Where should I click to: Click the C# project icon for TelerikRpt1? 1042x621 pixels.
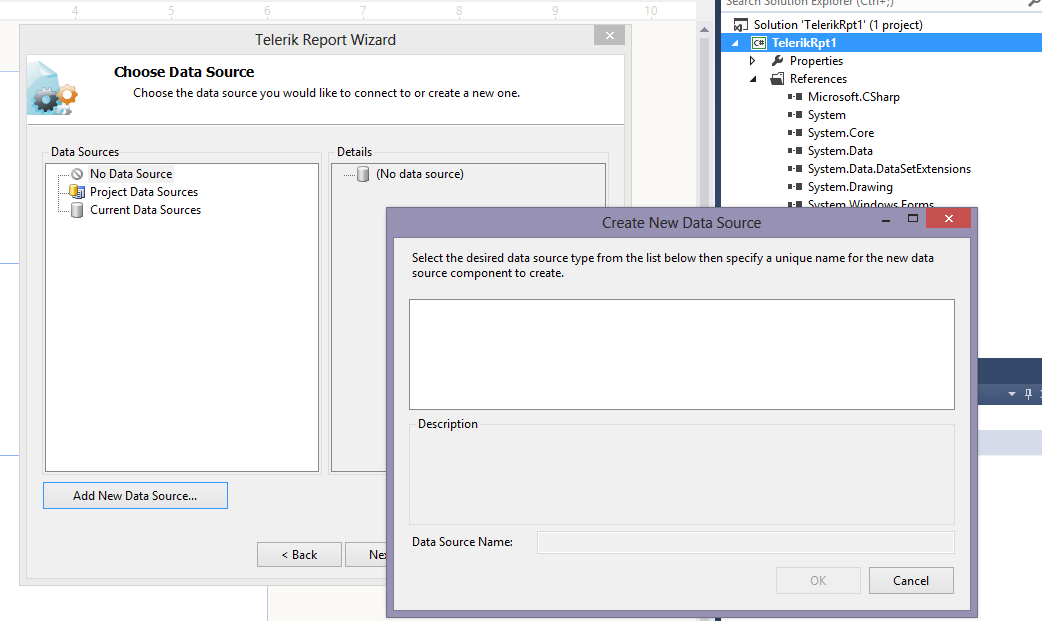[758, 43]
